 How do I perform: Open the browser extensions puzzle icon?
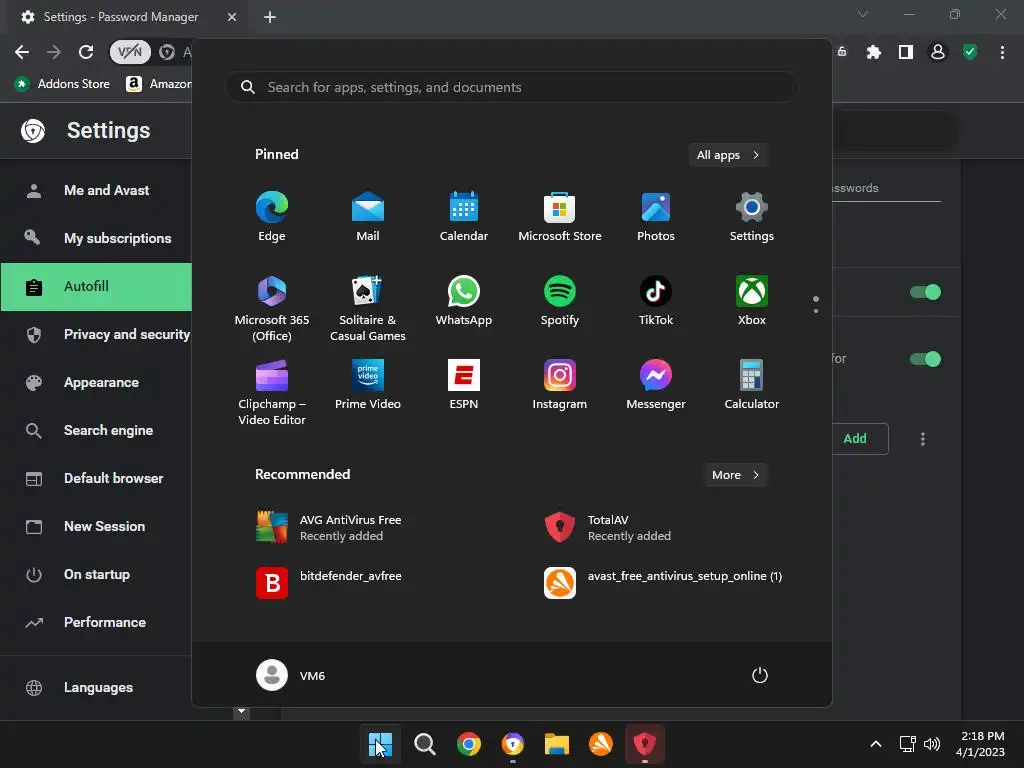point(873,52)
